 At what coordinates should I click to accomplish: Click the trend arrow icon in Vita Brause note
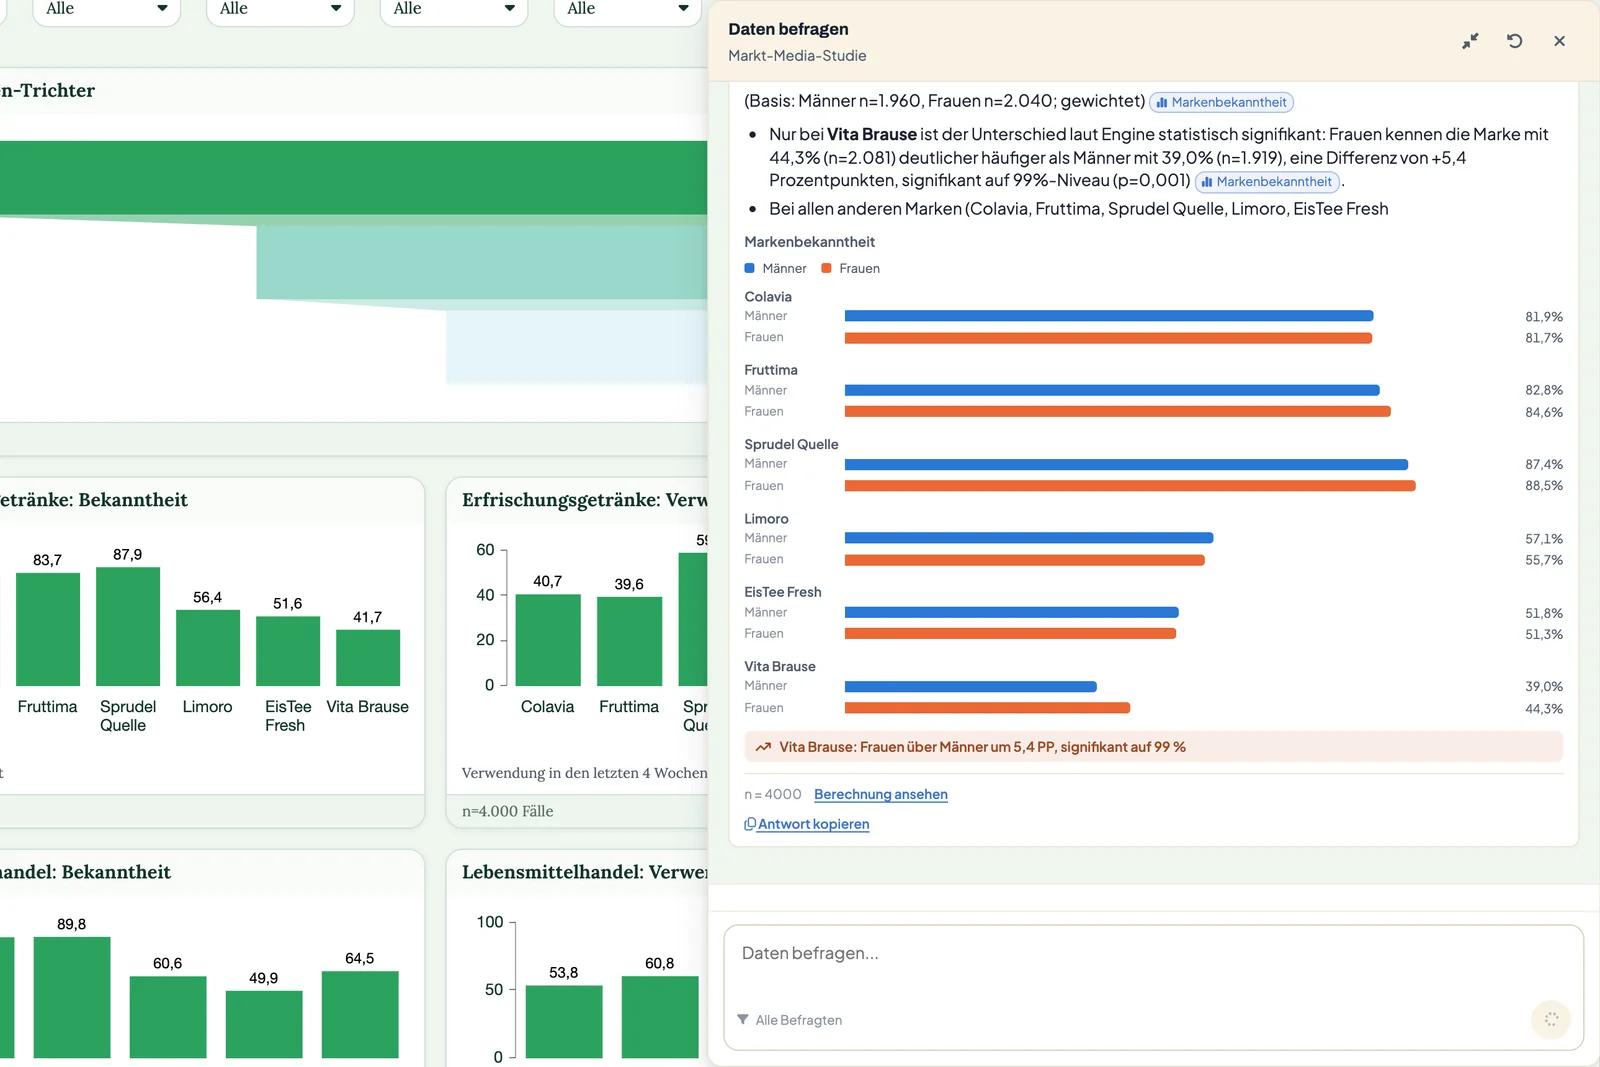point(763,747)
